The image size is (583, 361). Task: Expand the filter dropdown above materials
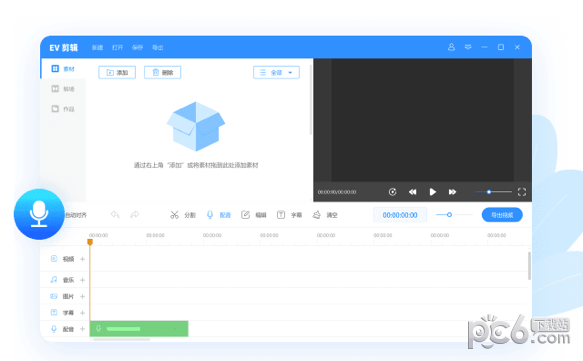click(276, 72)
